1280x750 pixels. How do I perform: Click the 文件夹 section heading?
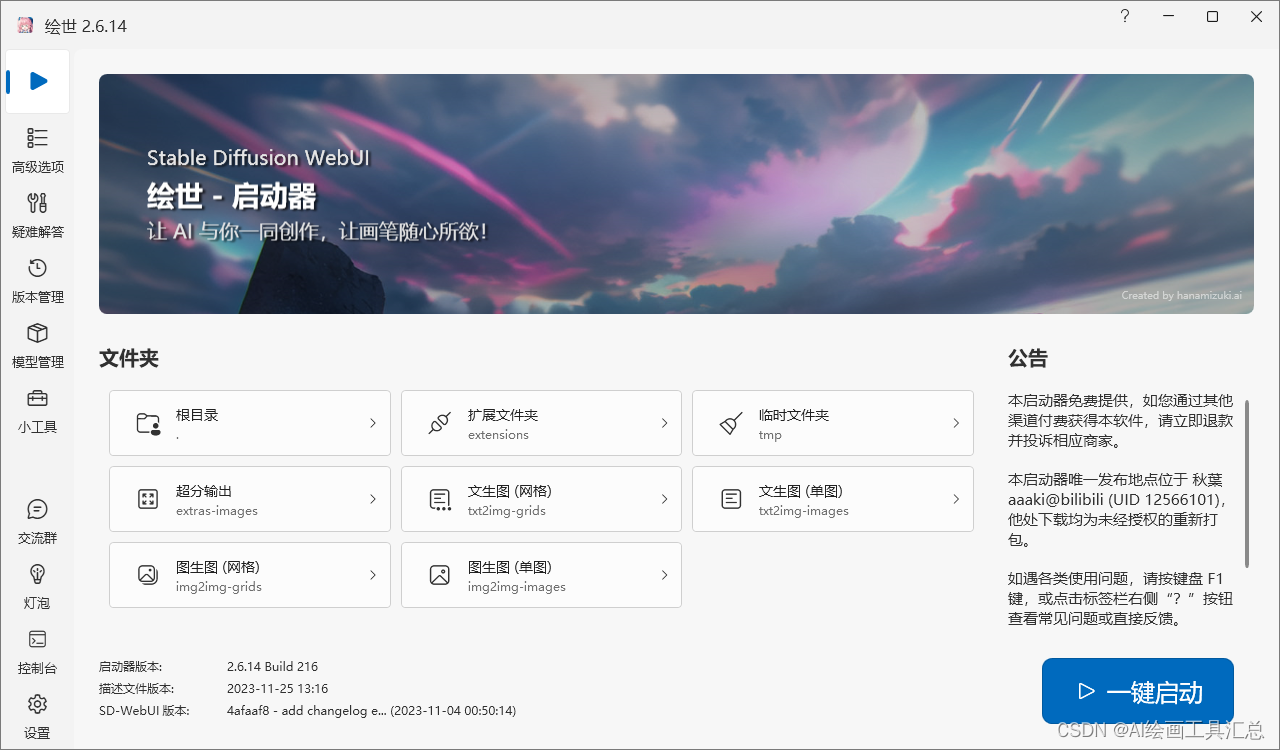point(129,358)
